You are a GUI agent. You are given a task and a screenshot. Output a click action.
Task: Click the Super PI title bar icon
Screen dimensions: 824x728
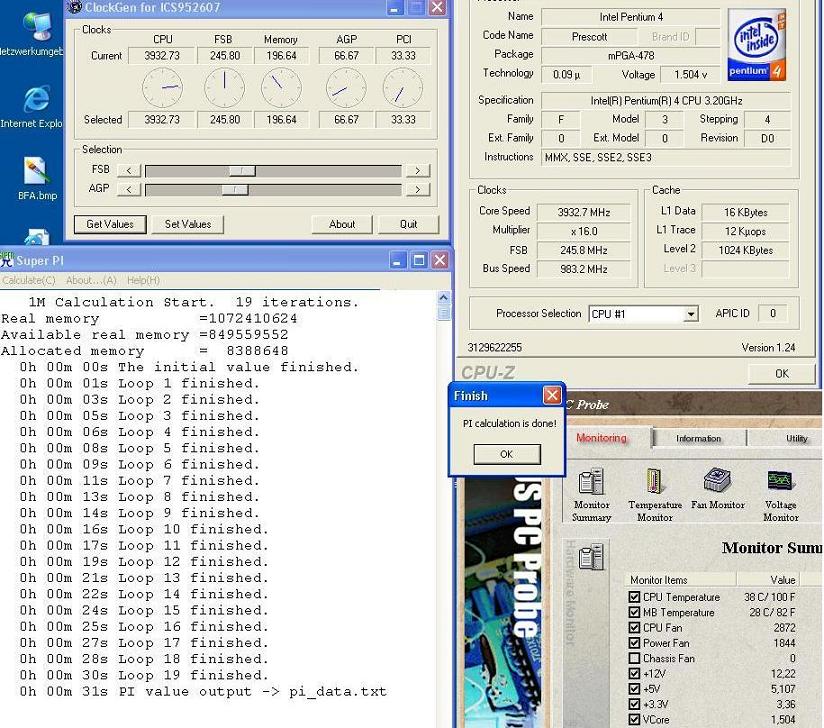pyautogui.click(x=7, y=260)
